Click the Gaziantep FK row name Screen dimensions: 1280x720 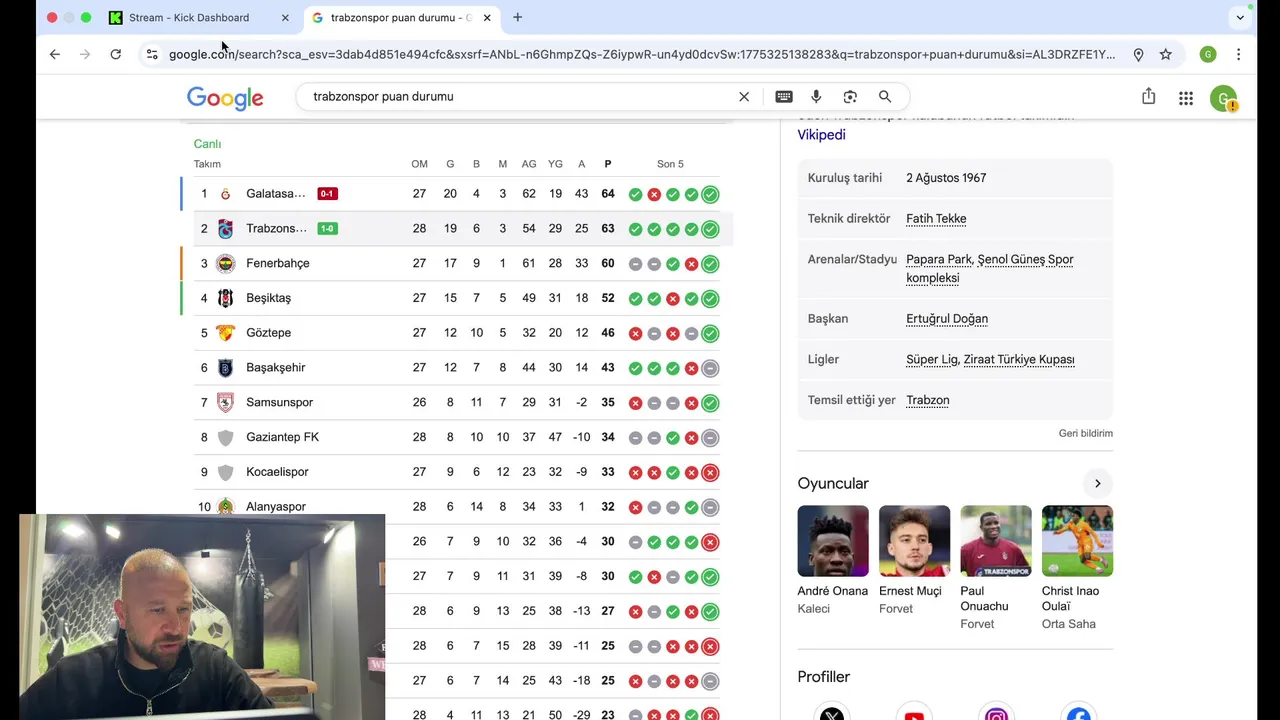[x=283, y=437]
